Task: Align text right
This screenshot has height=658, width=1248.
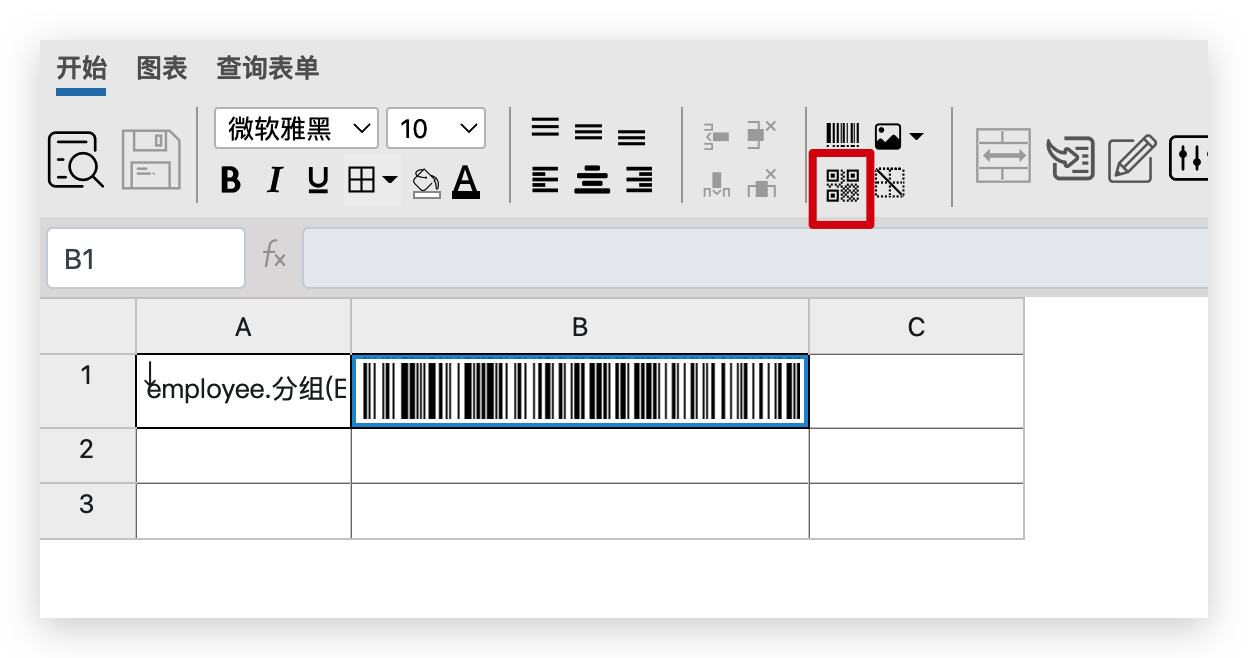Action: pyautogui.click(x=639, y=180)
